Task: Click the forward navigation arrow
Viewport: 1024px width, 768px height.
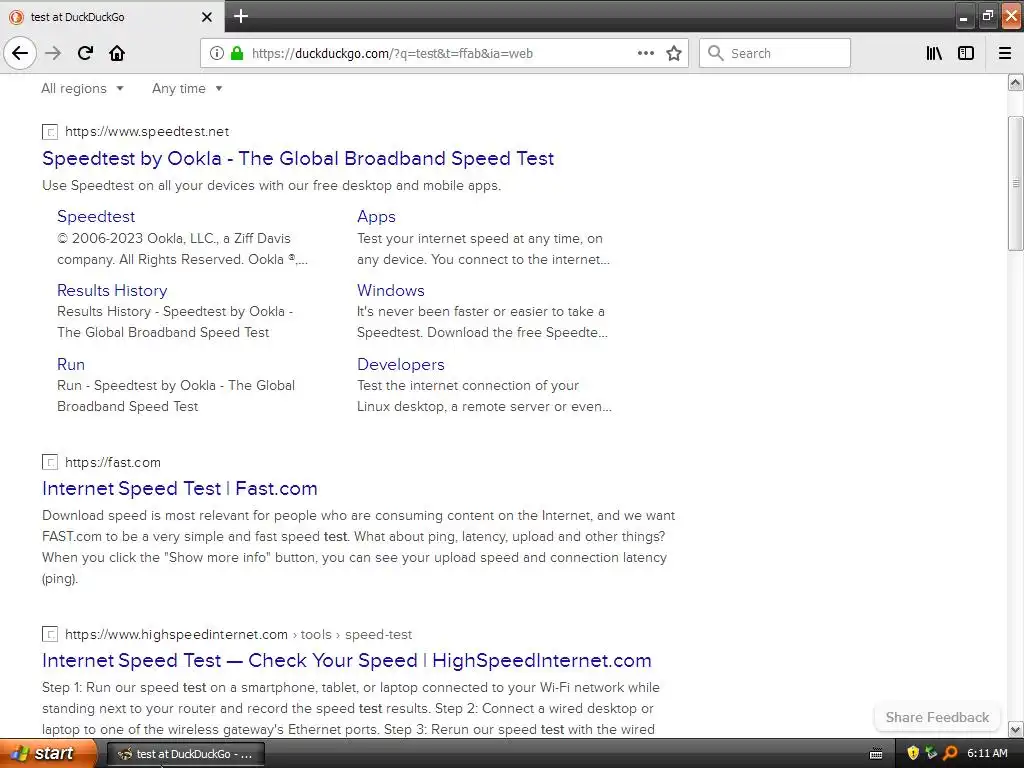Action: point(53,53)
